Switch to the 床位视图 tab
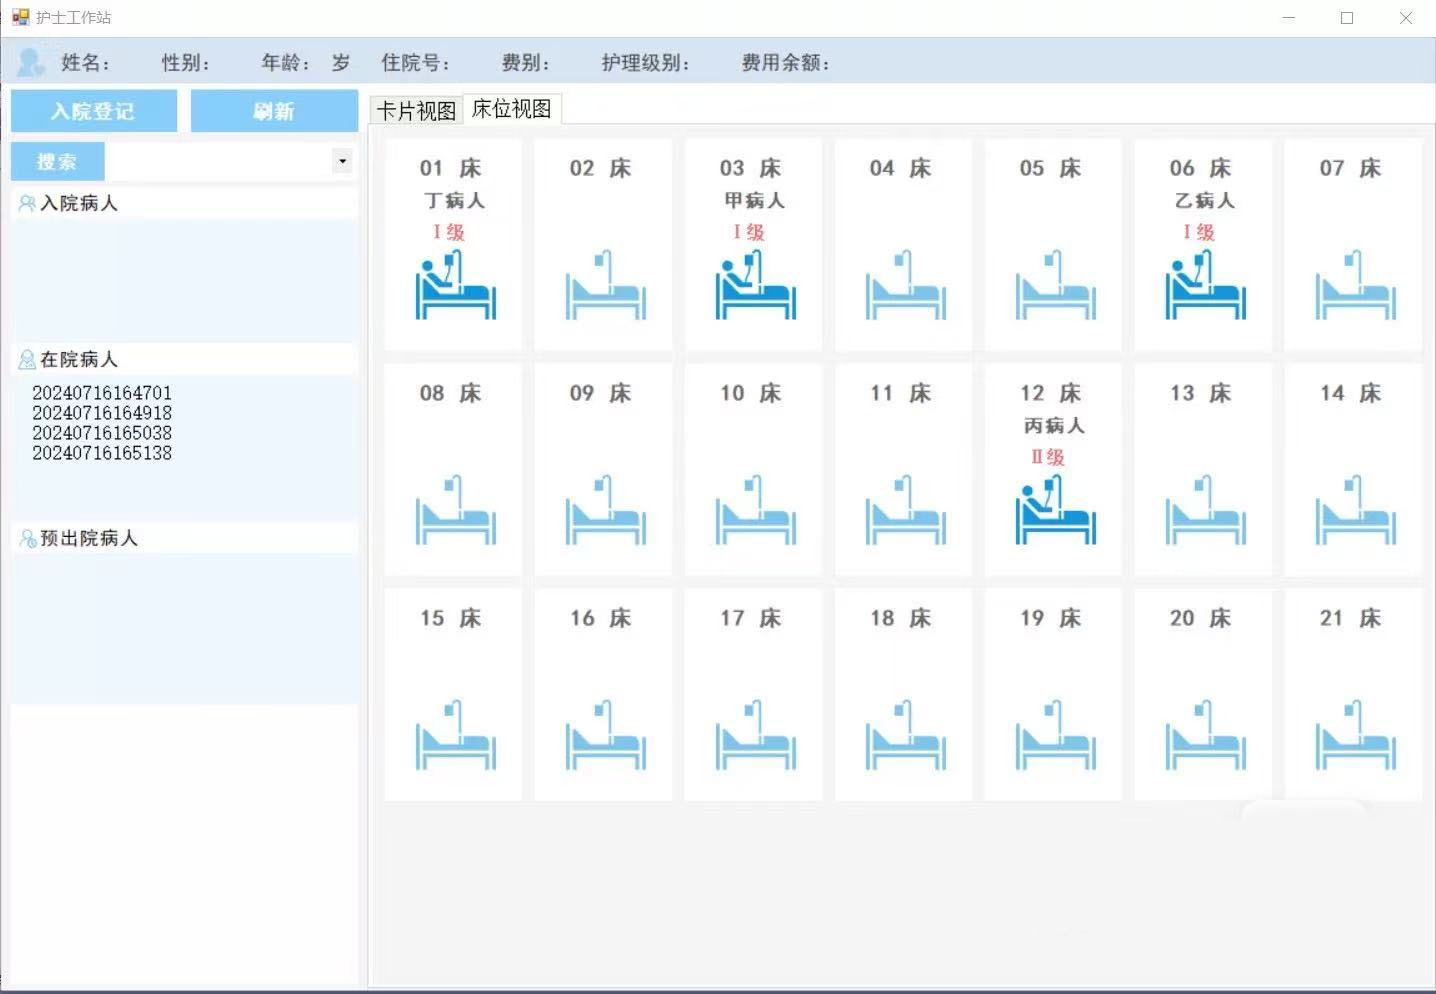 [512, 108]
